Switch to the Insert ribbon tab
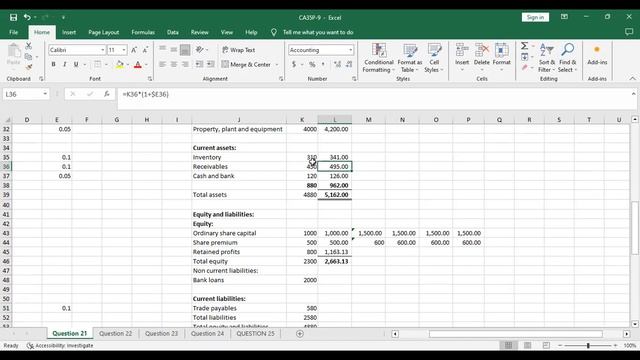This screenshot has width=640, height=360. point(69,32)
